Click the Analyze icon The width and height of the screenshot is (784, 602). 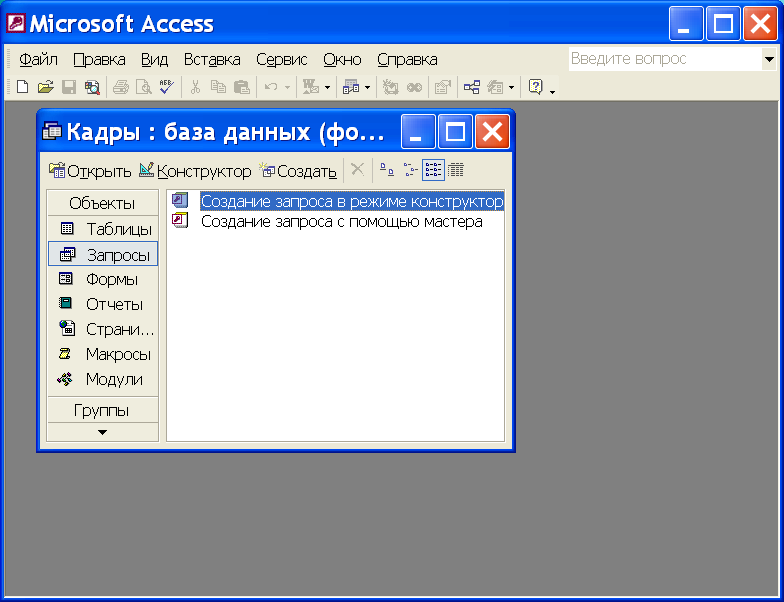click(x=351, y=88)
